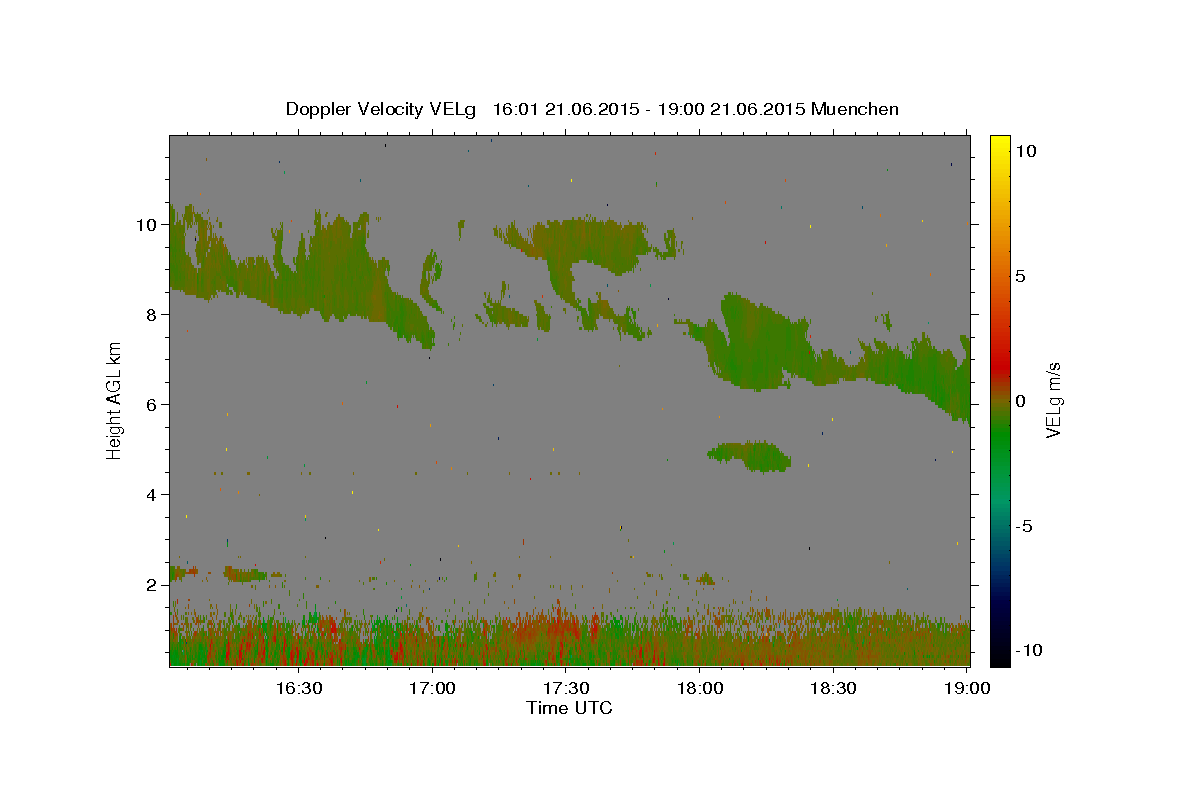Image resolution: width=1200 pixels, height=800 pixels.
Task: Click the colorbar value 10 label
Action: pyautogui.click(x=1025, y=150)
